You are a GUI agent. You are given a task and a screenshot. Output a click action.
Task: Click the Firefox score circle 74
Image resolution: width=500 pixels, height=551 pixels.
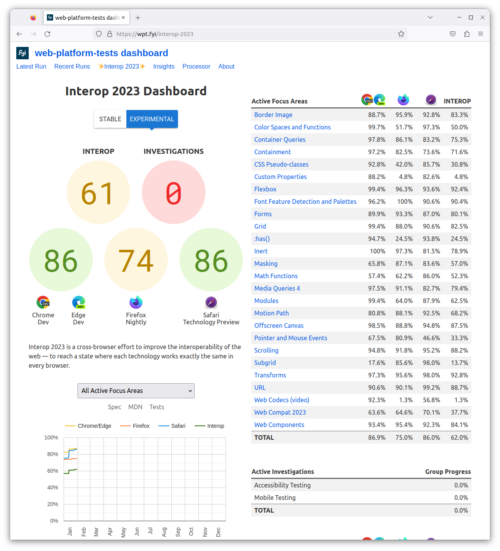click(136, 260)
